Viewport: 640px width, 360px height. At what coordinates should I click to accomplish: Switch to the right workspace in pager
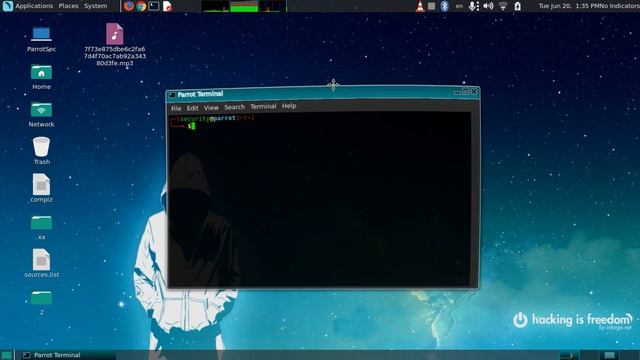(609, 355)
